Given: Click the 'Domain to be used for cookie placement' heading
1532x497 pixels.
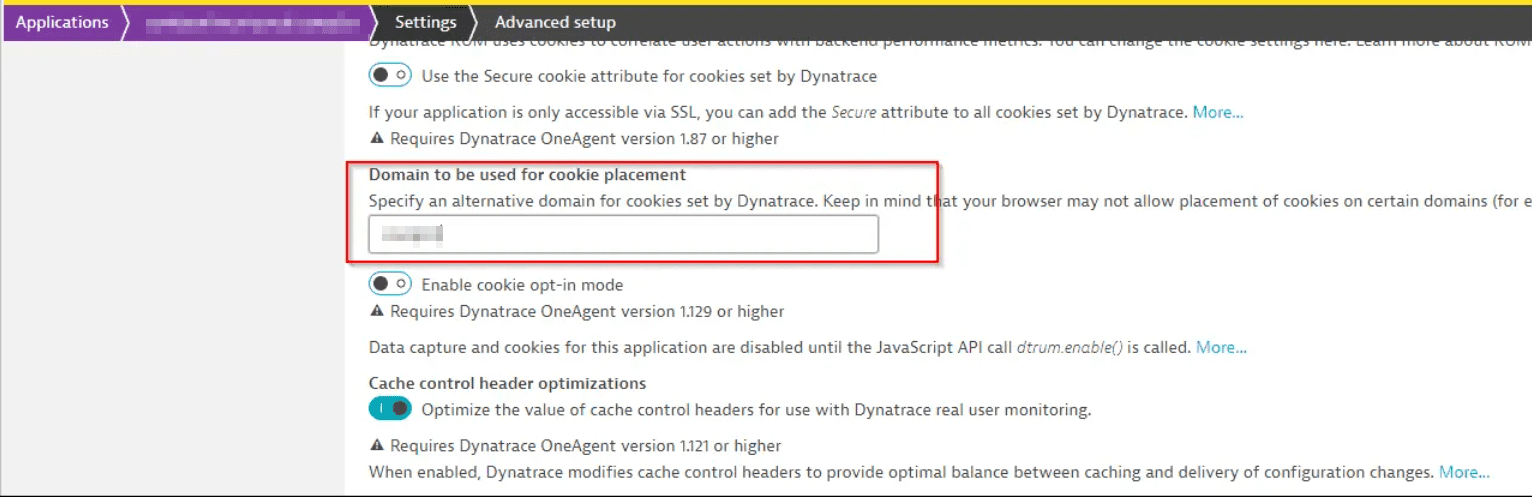Looking at the screenshot, I should 527,175.
